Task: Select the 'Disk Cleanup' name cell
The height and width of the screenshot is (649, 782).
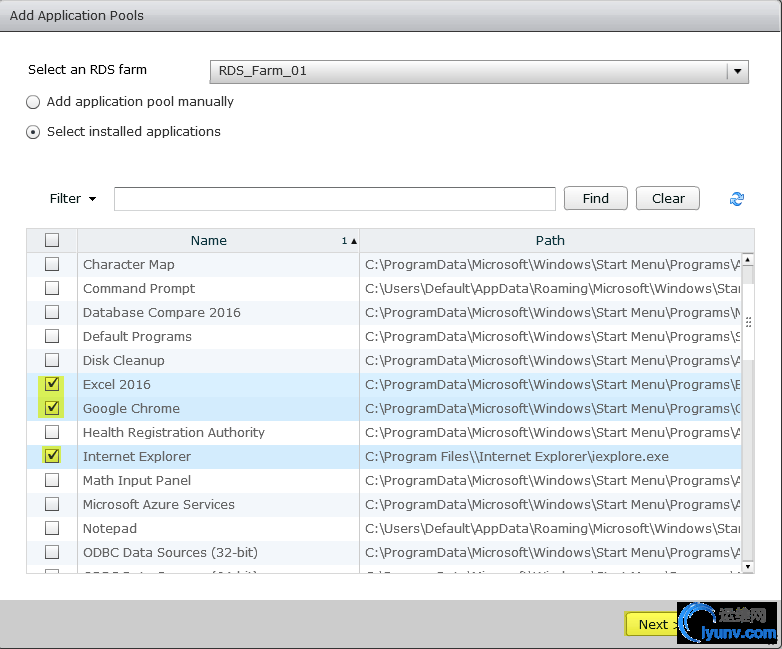Action: pos(218,360)
